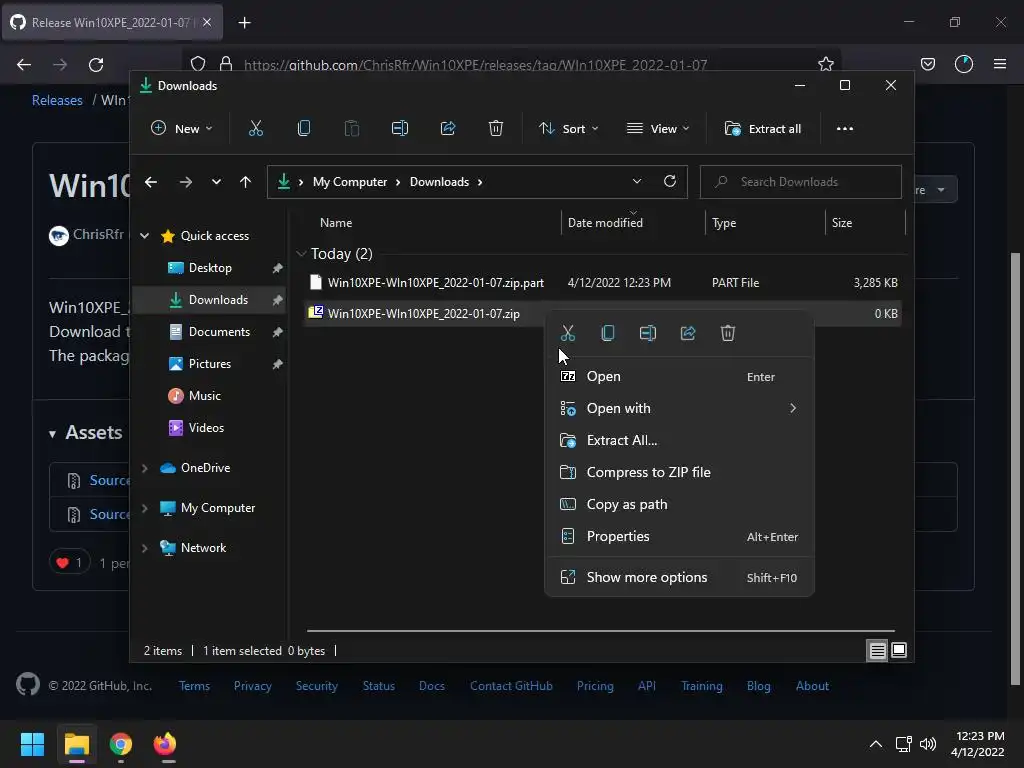Choose Compress to ZIP file
This screenshot has width=1024, height=768.
tap(679, 473)
